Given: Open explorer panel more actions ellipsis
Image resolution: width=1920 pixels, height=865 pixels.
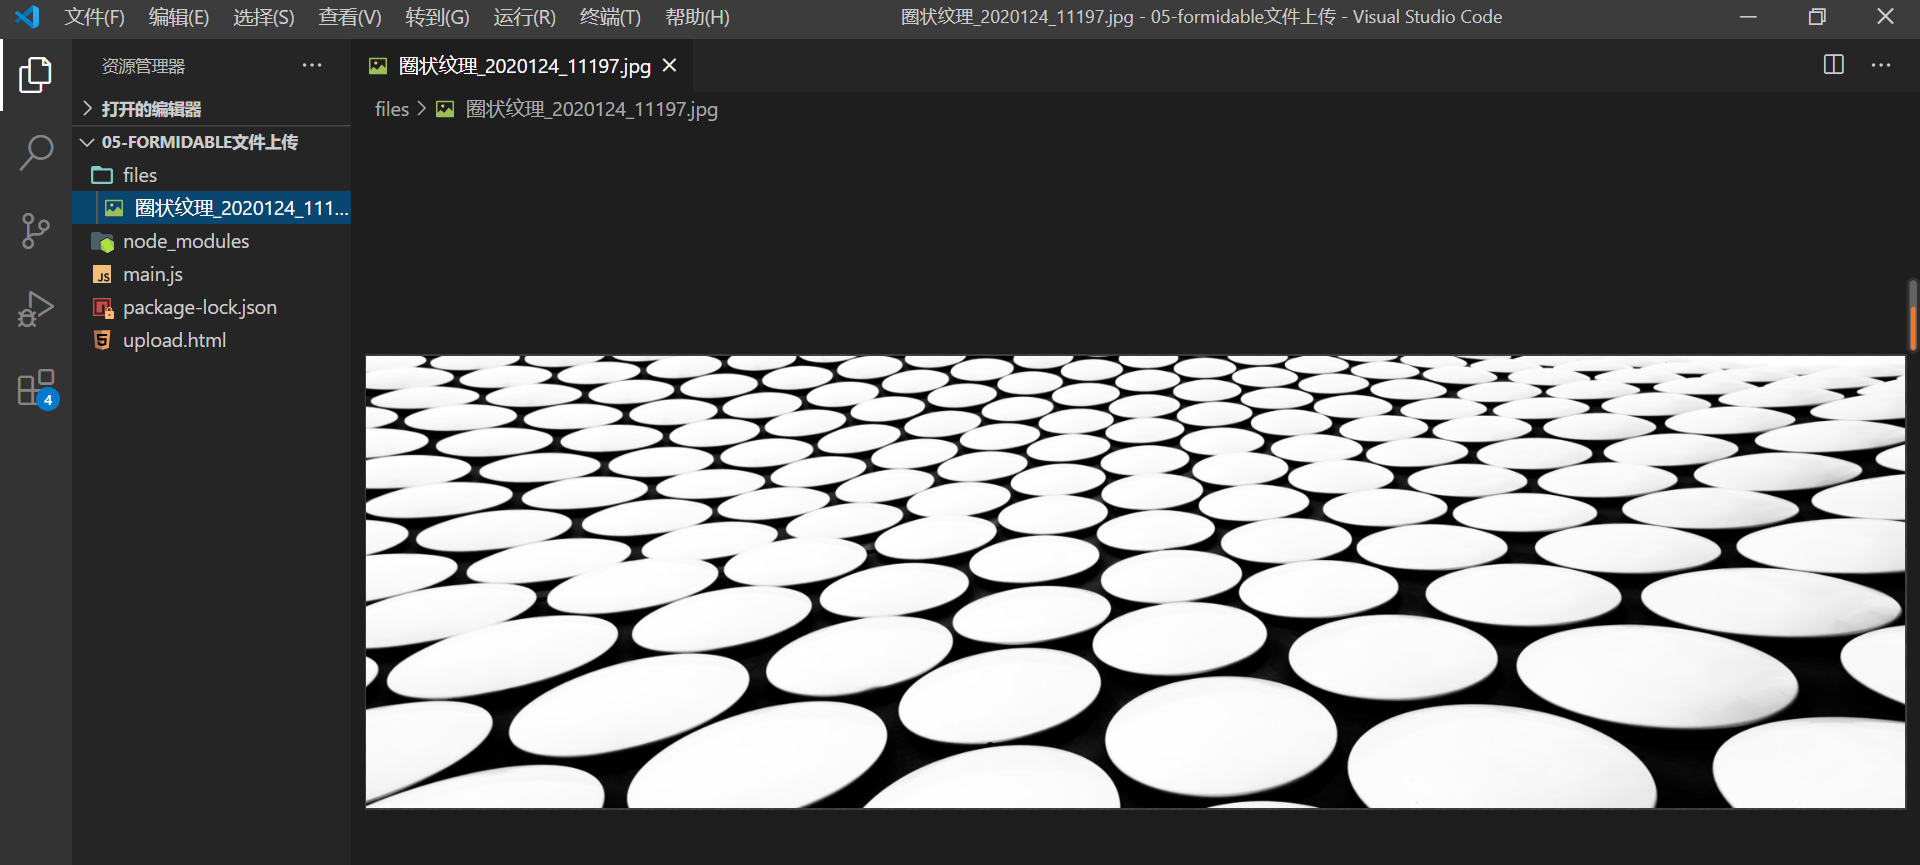Looking at the screenshot, I should (x=312, y=66).
